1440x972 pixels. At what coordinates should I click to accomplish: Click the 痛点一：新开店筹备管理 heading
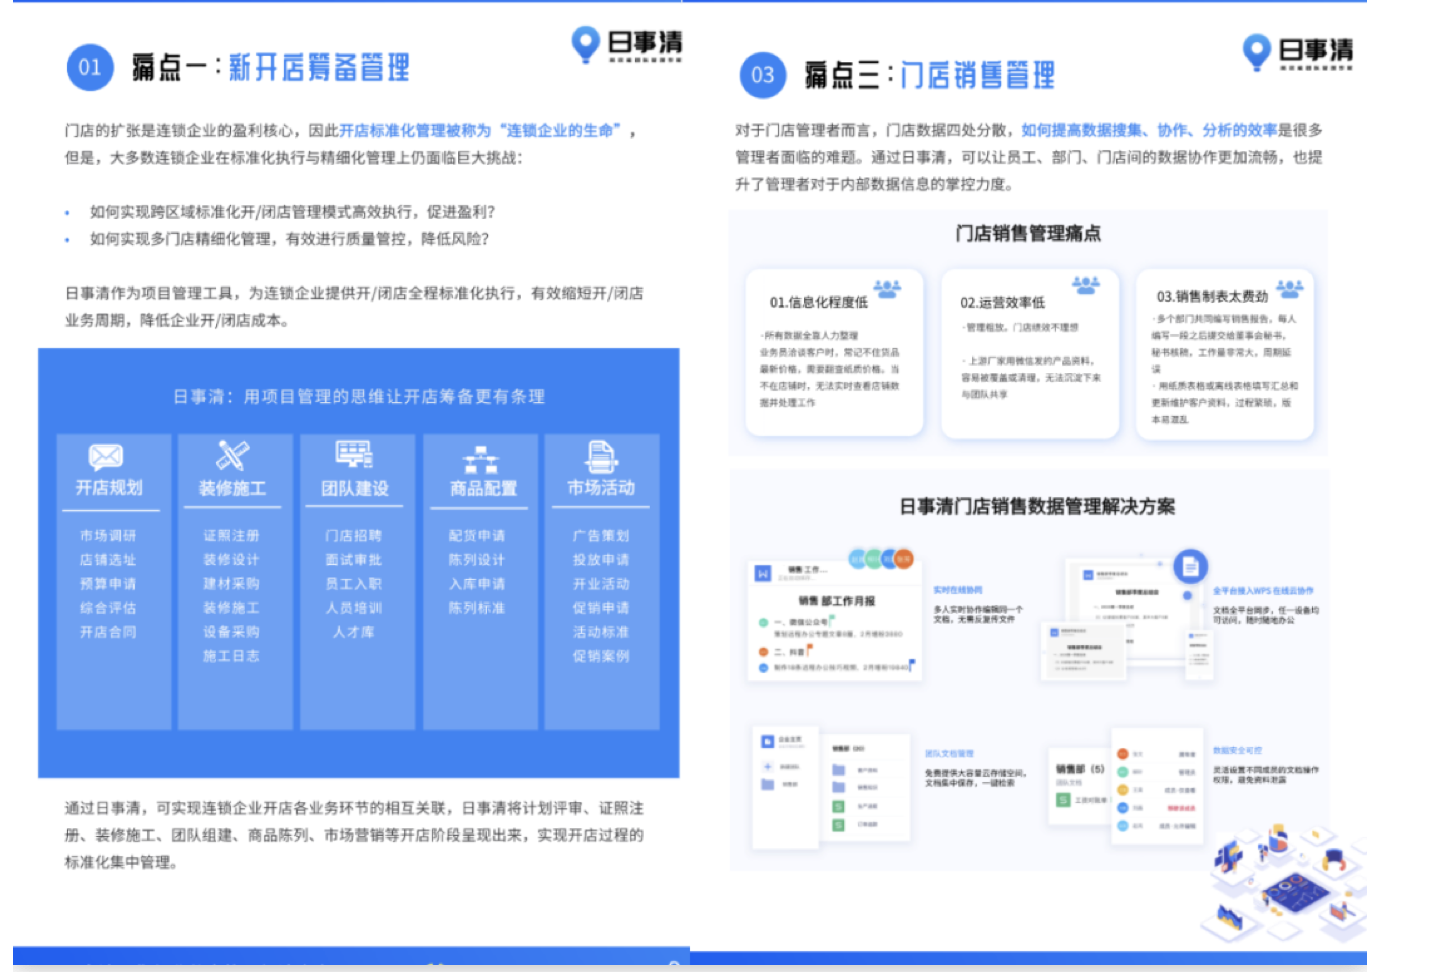[x=271, y=67]
